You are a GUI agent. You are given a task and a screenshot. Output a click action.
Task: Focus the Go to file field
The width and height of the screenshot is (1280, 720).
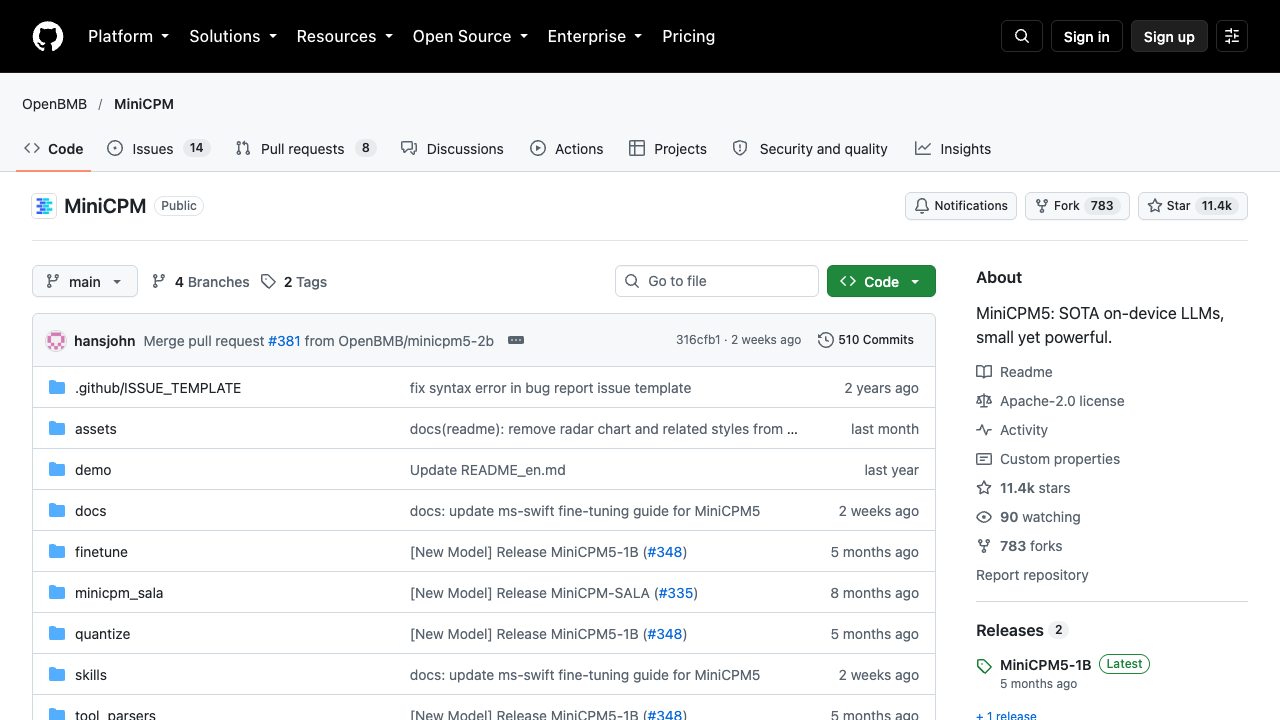(x=717, y=281)
